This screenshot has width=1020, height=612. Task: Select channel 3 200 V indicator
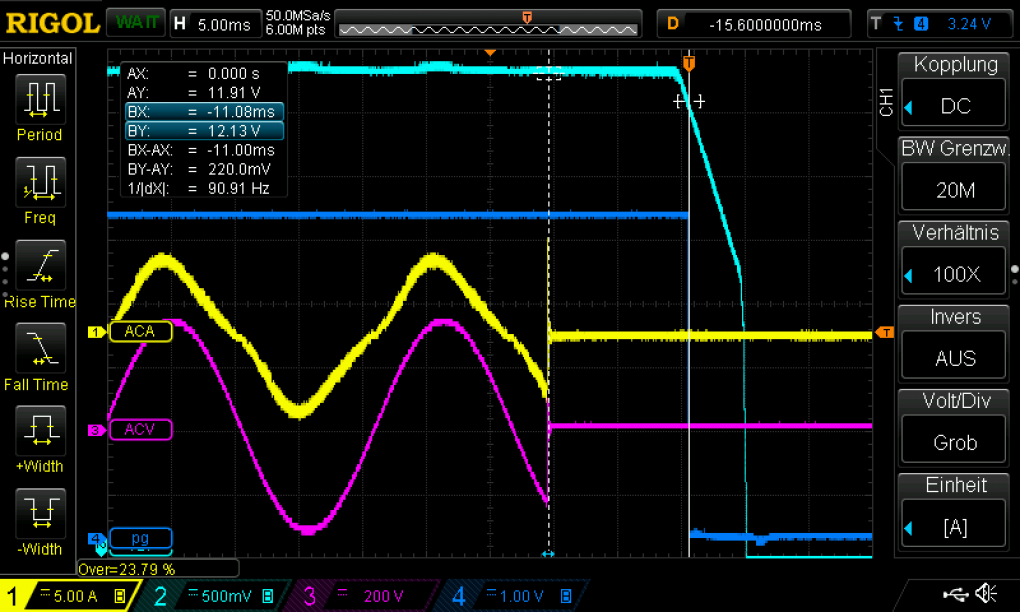click(364, 596)
